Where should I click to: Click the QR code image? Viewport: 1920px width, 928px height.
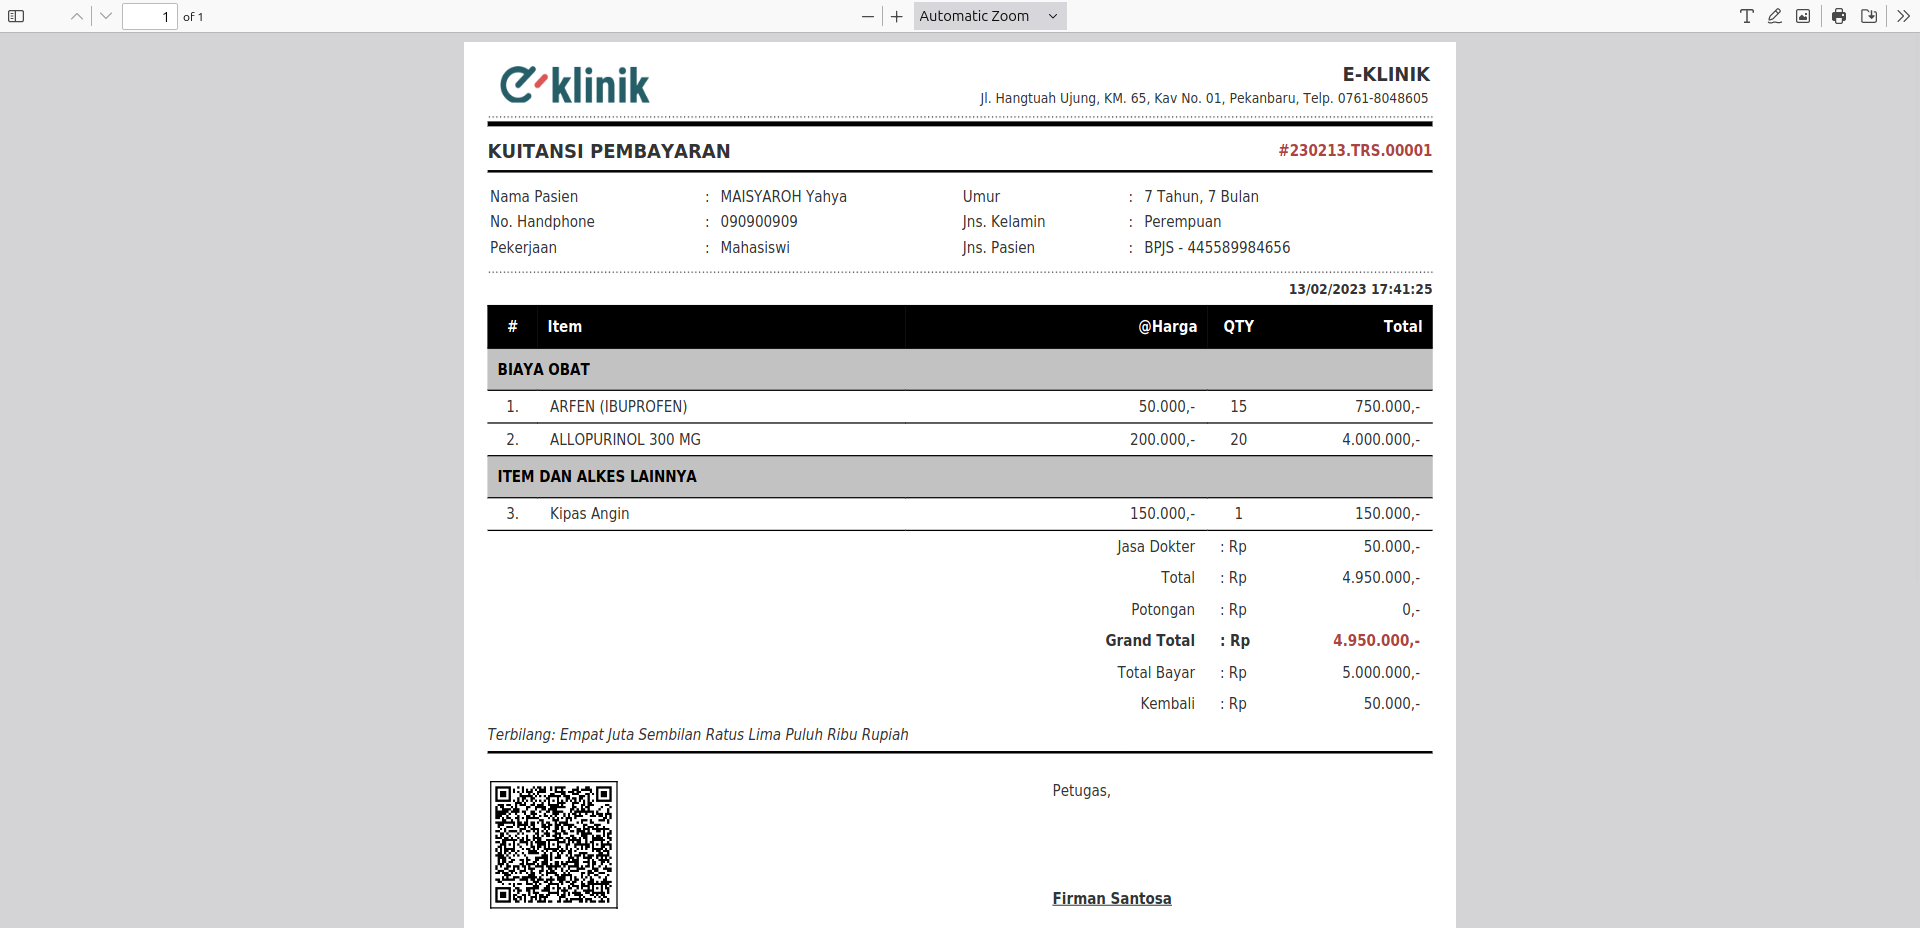tap(554, 845)
